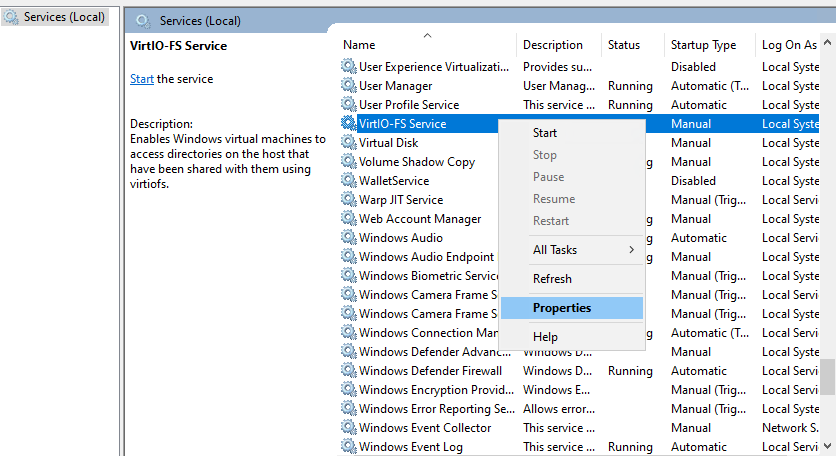The image size is (836, 456).
Task: Select Start in the context menu
Action: [545, 133]
